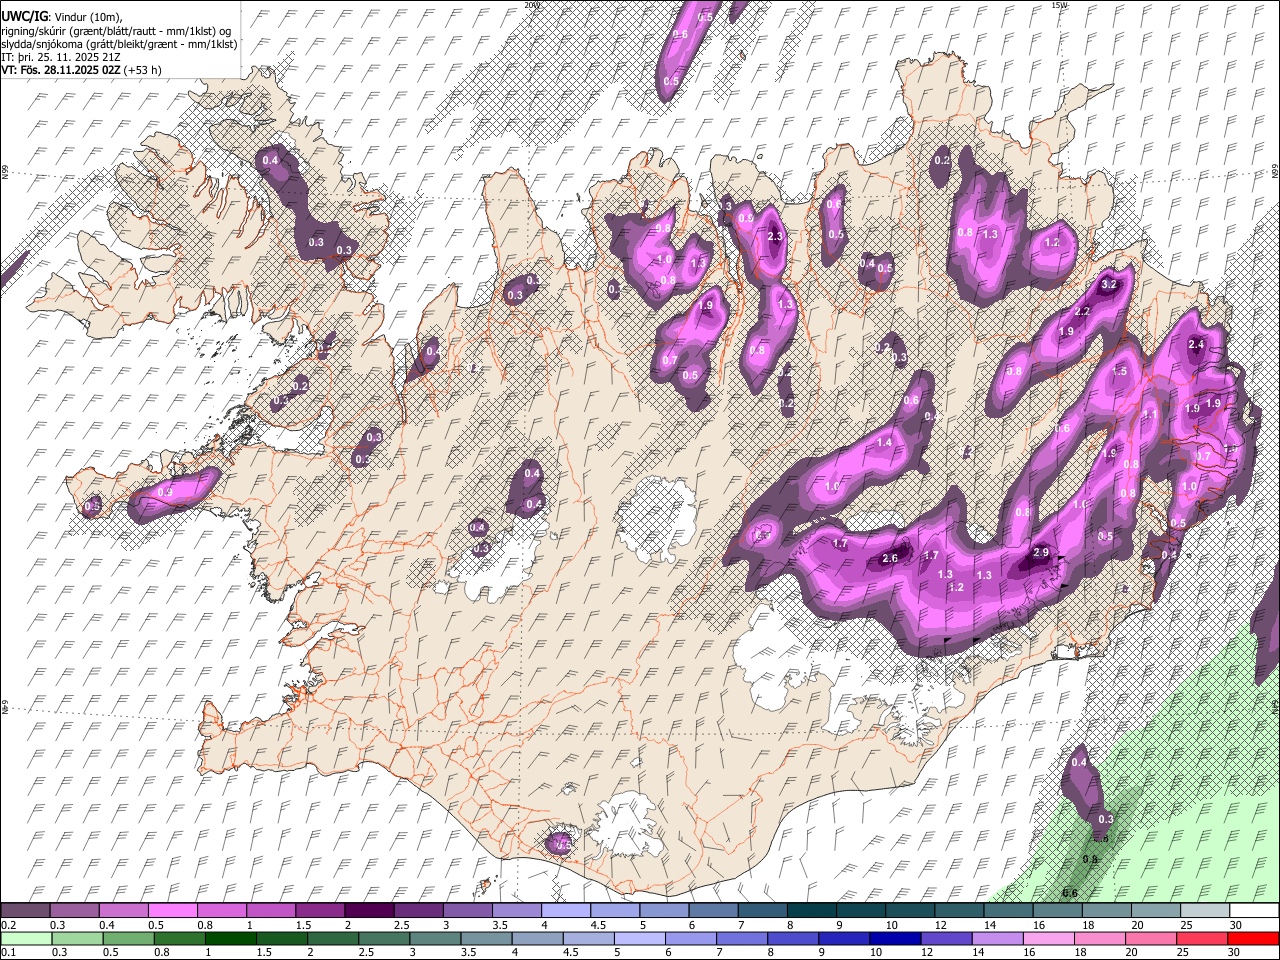
Task: Click the 20W longitude label
Action: [531, 5]
